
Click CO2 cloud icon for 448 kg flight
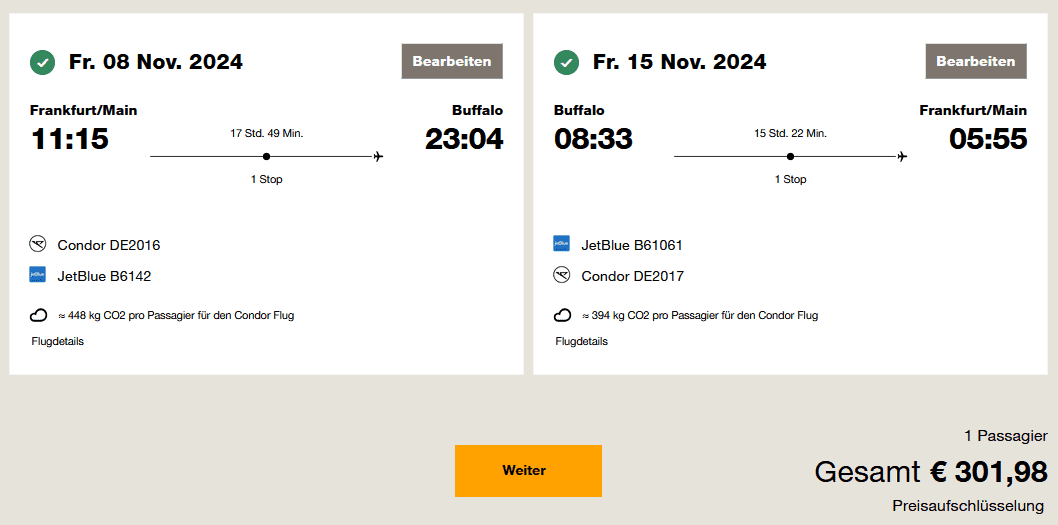39,315
